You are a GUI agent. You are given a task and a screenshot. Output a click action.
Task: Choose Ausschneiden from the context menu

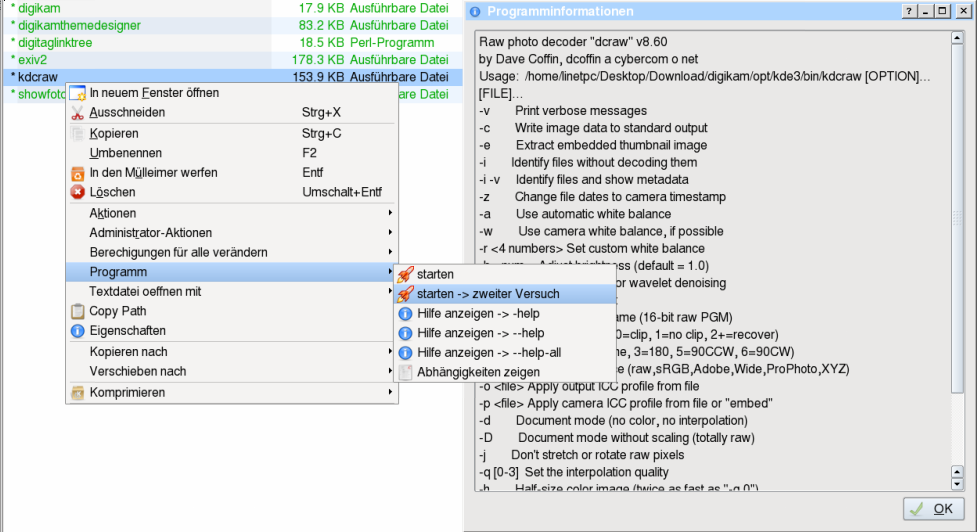pos(232,113)
